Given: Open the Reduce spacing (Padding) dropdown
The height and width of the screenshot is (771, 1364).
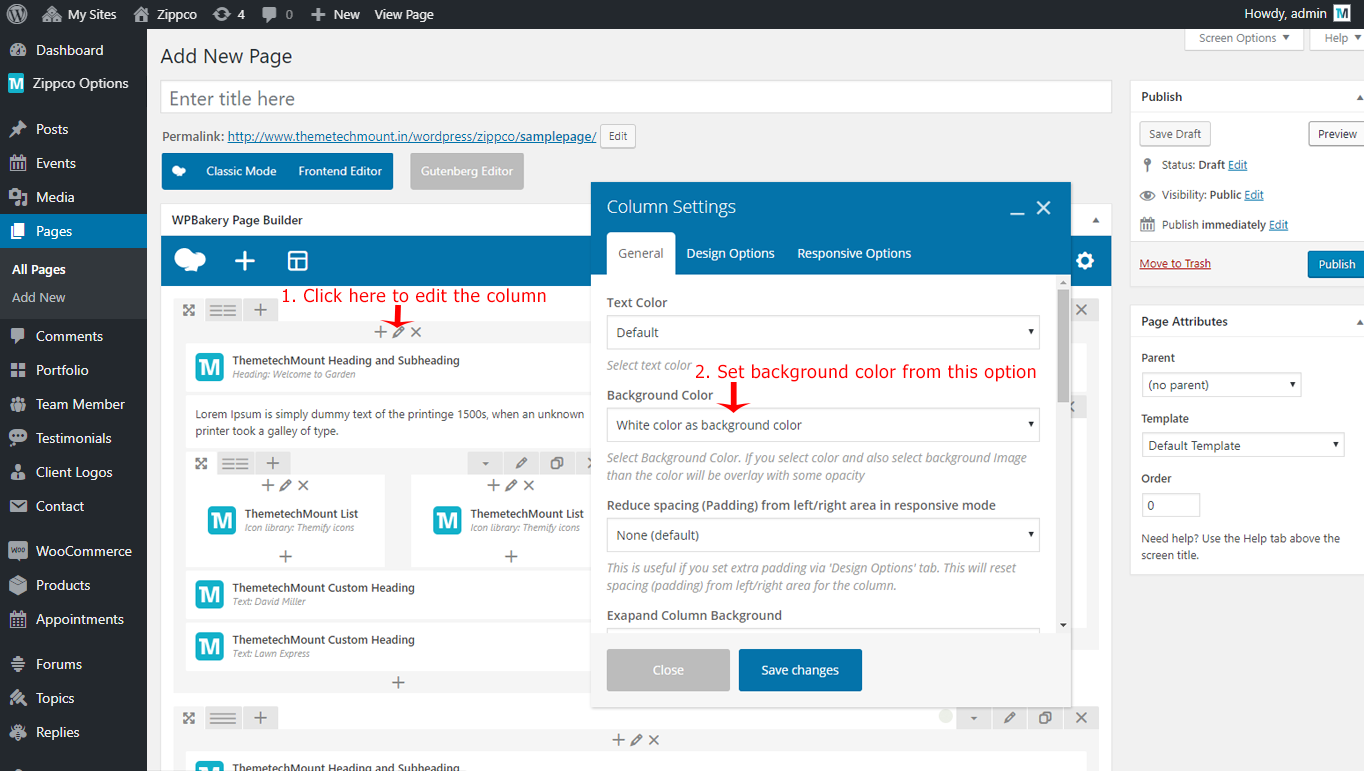Looking at the screenshot, I should pos(823,535).
